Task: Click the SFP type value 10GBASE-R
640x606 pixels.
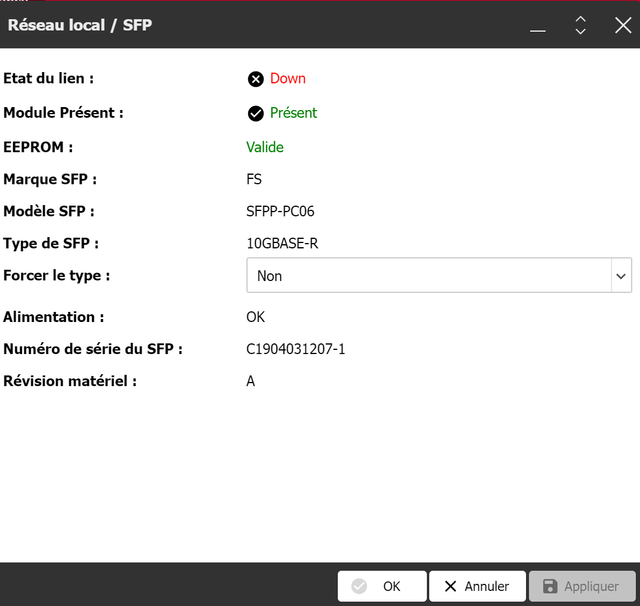Action: (x=282, y=244)
